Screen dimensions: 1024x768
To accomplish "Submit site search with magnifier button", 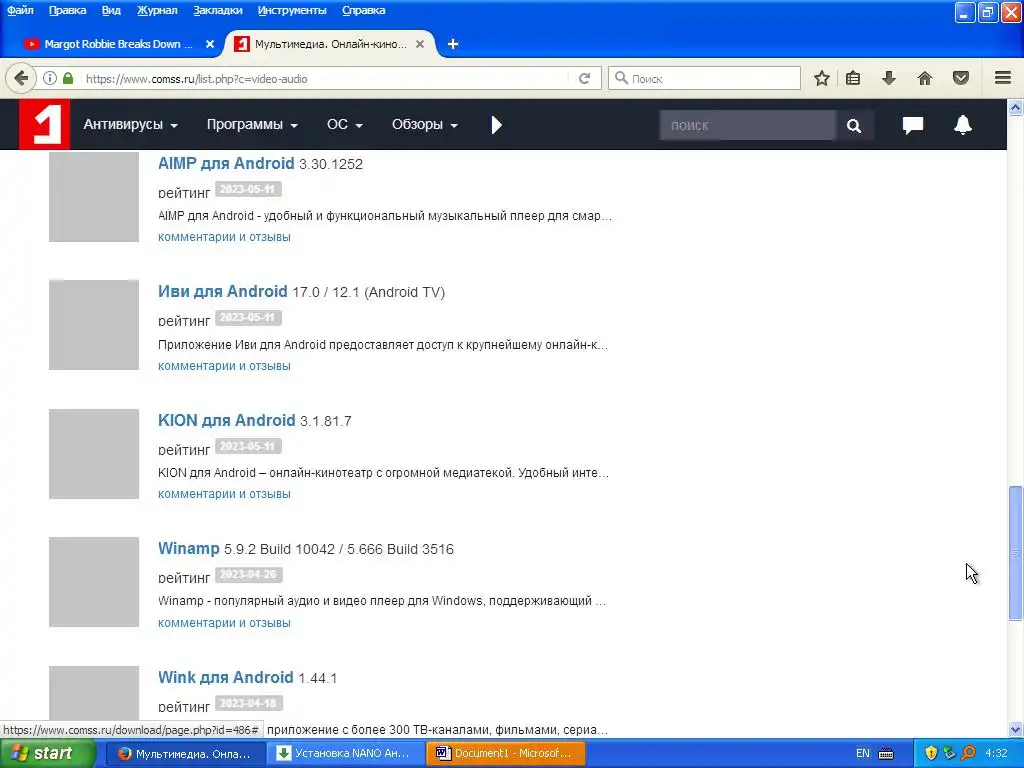I will point(854,125).
